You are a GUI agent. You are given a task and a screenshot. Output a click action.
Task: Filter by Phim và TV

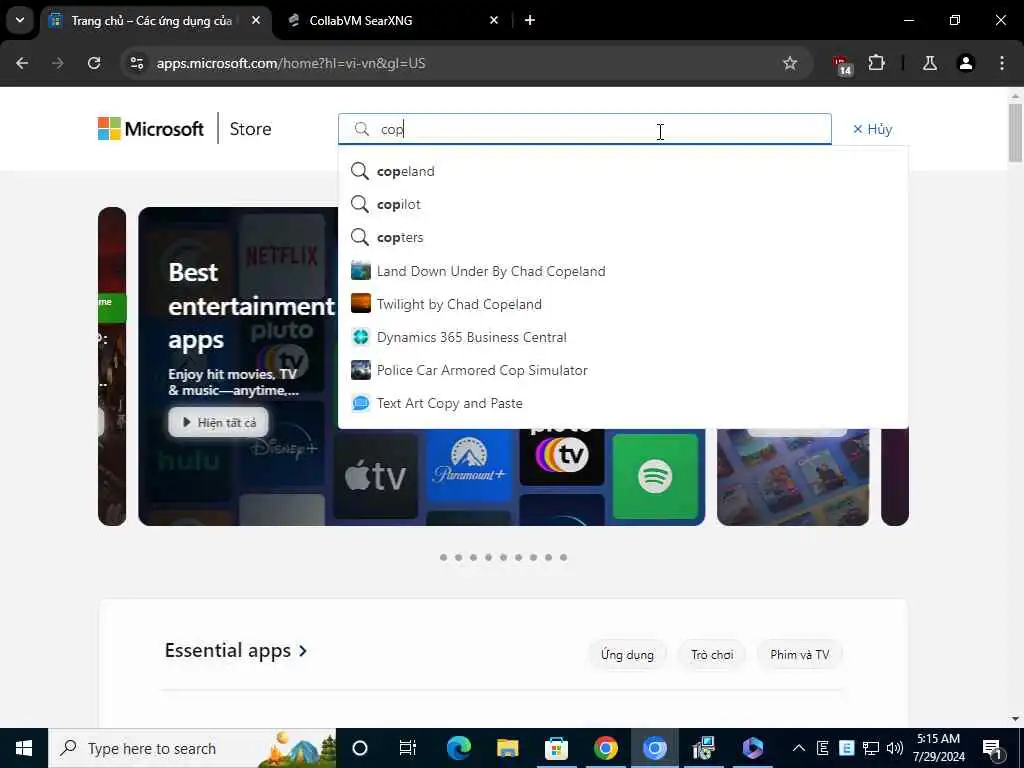coord(799,654)
